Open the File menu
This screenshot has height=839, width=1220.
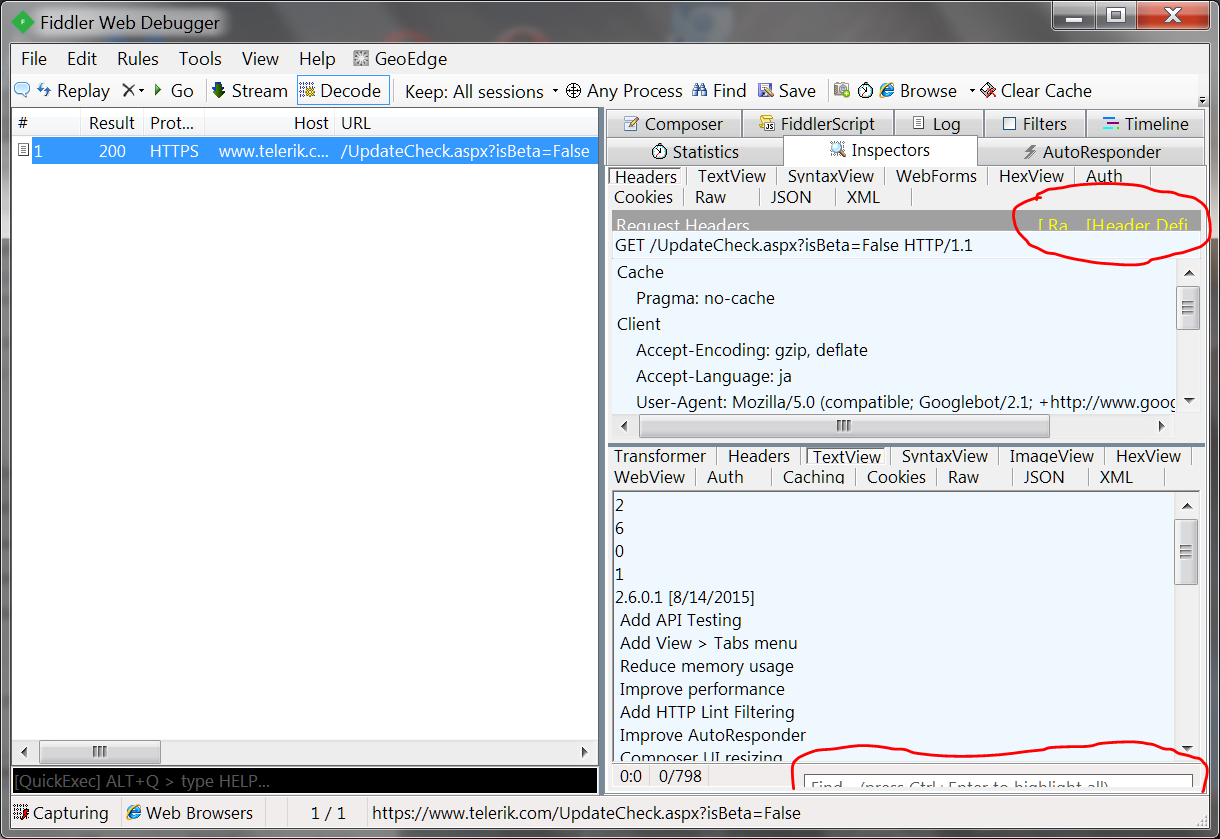coord(34,59)
